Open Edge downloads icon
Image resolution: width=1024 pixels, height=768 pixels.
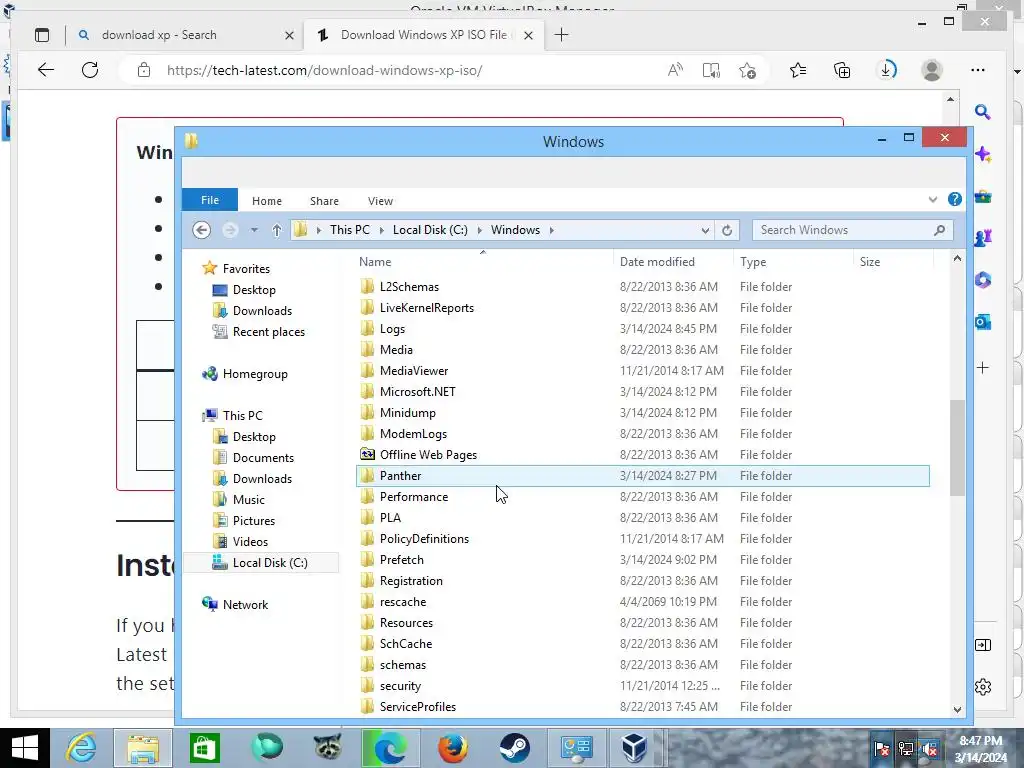point(886,70)
